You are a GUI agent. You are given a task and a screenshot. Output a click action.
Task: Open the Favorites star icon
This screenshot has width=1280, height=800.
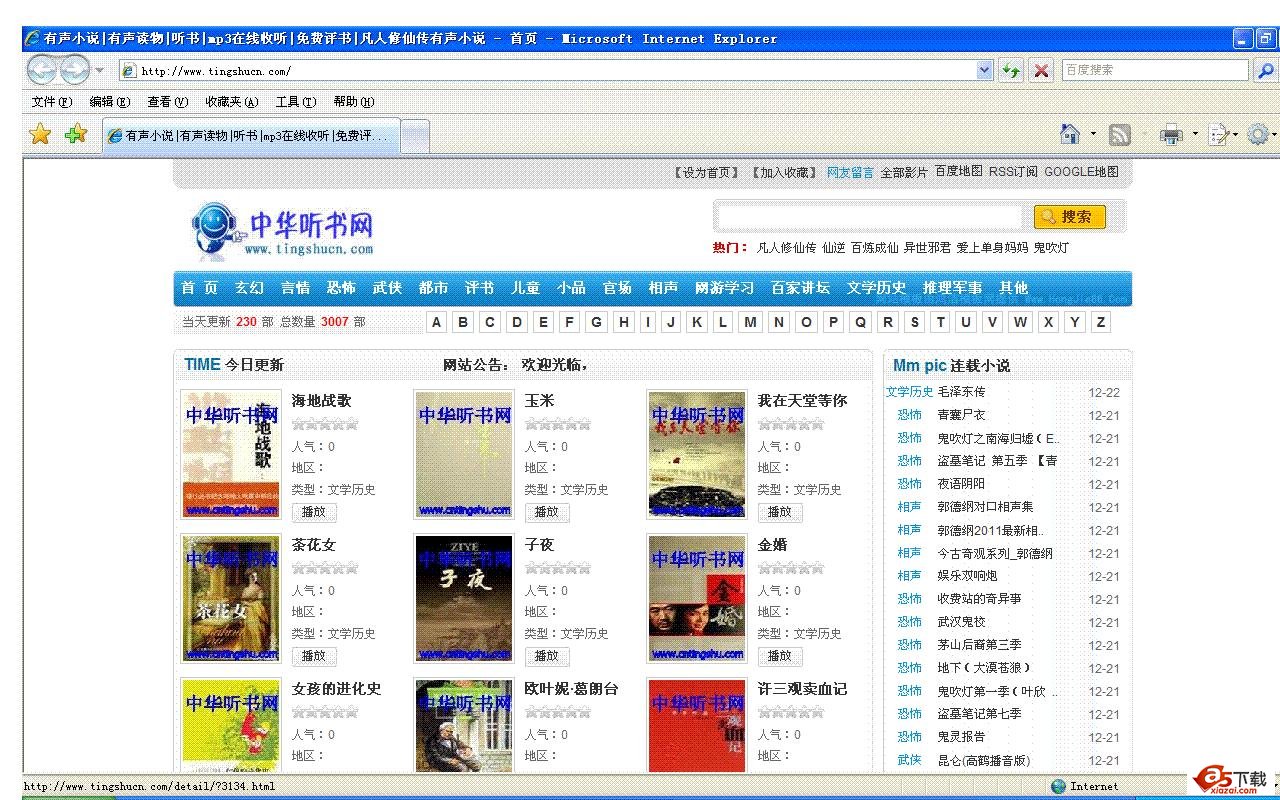coord(40,134)
